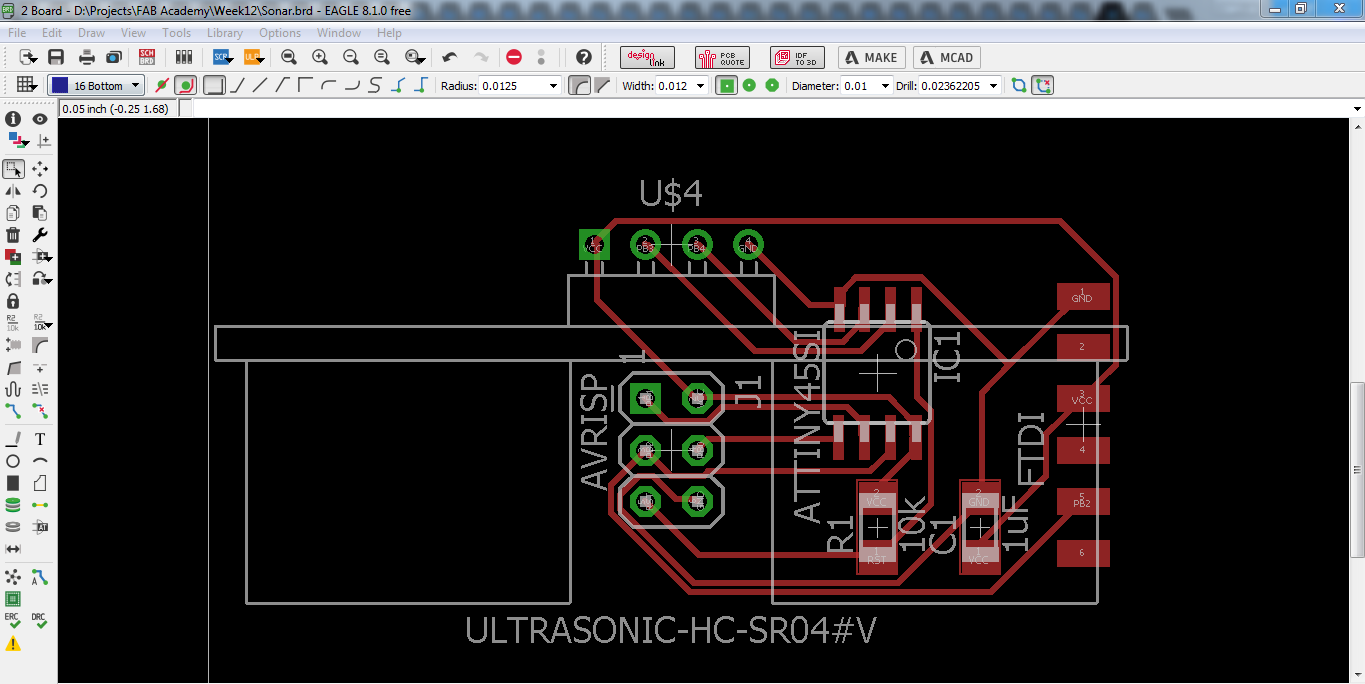Open the library manager icon
The width and height of the screenshot is (1365, 684).
pyautogui.click(x=182, y=57)
